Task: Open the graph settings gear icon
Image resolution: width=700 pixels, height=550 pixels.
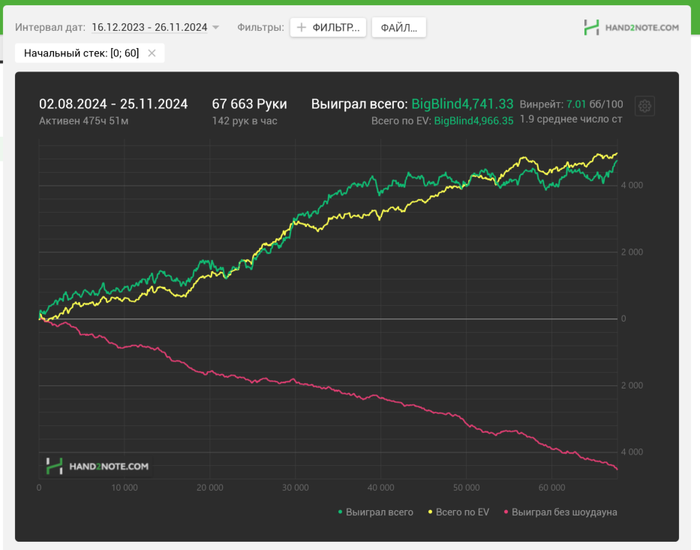Action: 644,106
